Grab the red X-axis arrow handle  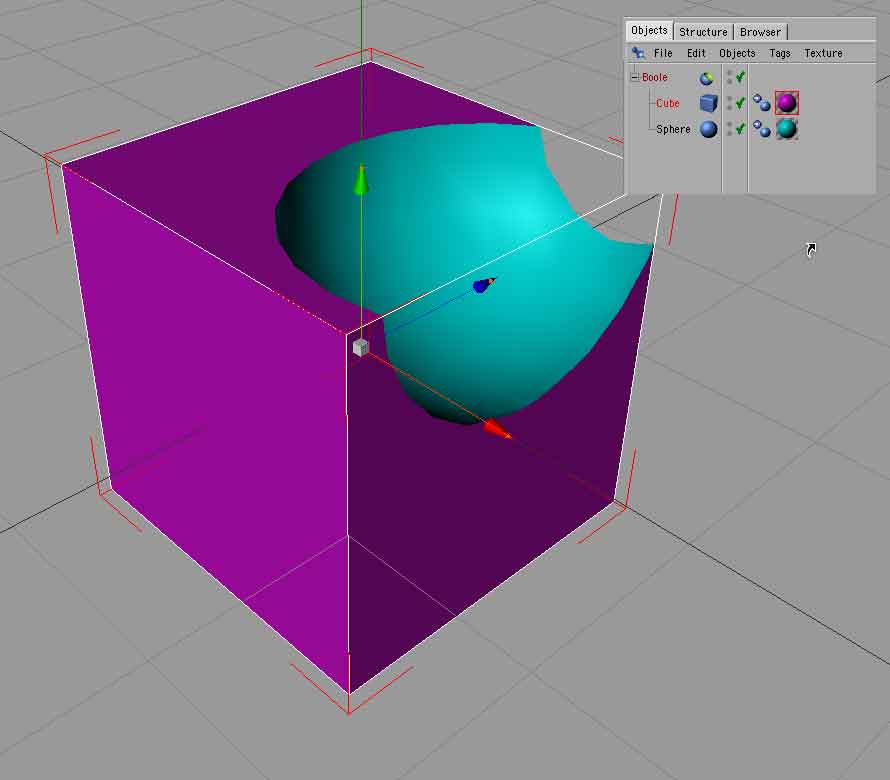(498, 429)
